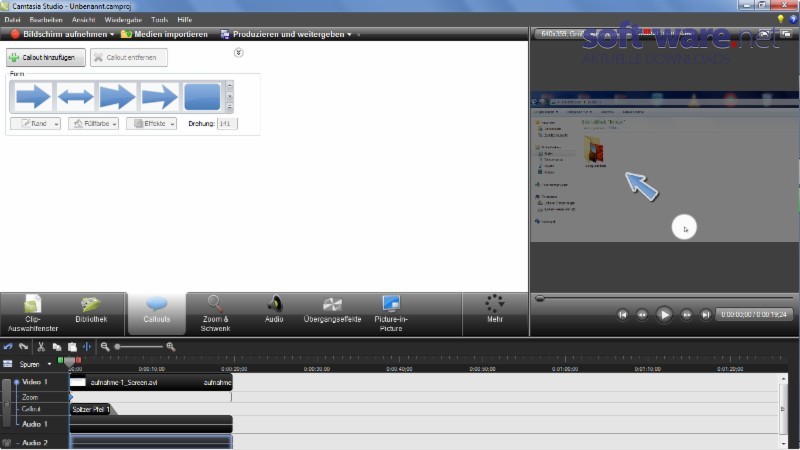Undo the last timeline action

click(x=8, y=346)
